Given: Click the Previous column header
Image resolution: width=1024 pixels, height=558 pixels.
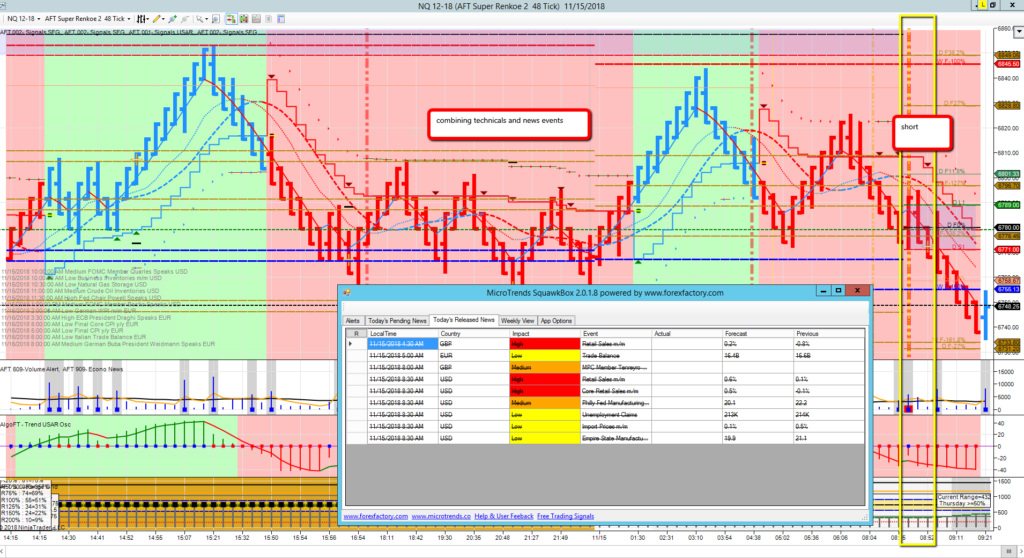Looking at the screenshot, I should (x=829, y=333).
